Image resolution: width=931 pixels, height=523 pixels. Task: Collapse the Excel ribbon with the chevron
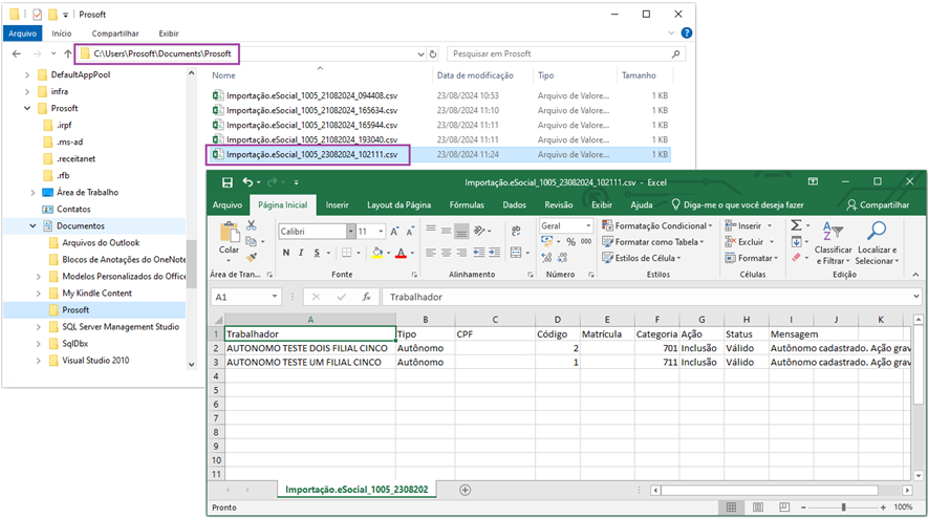(915, 274)
